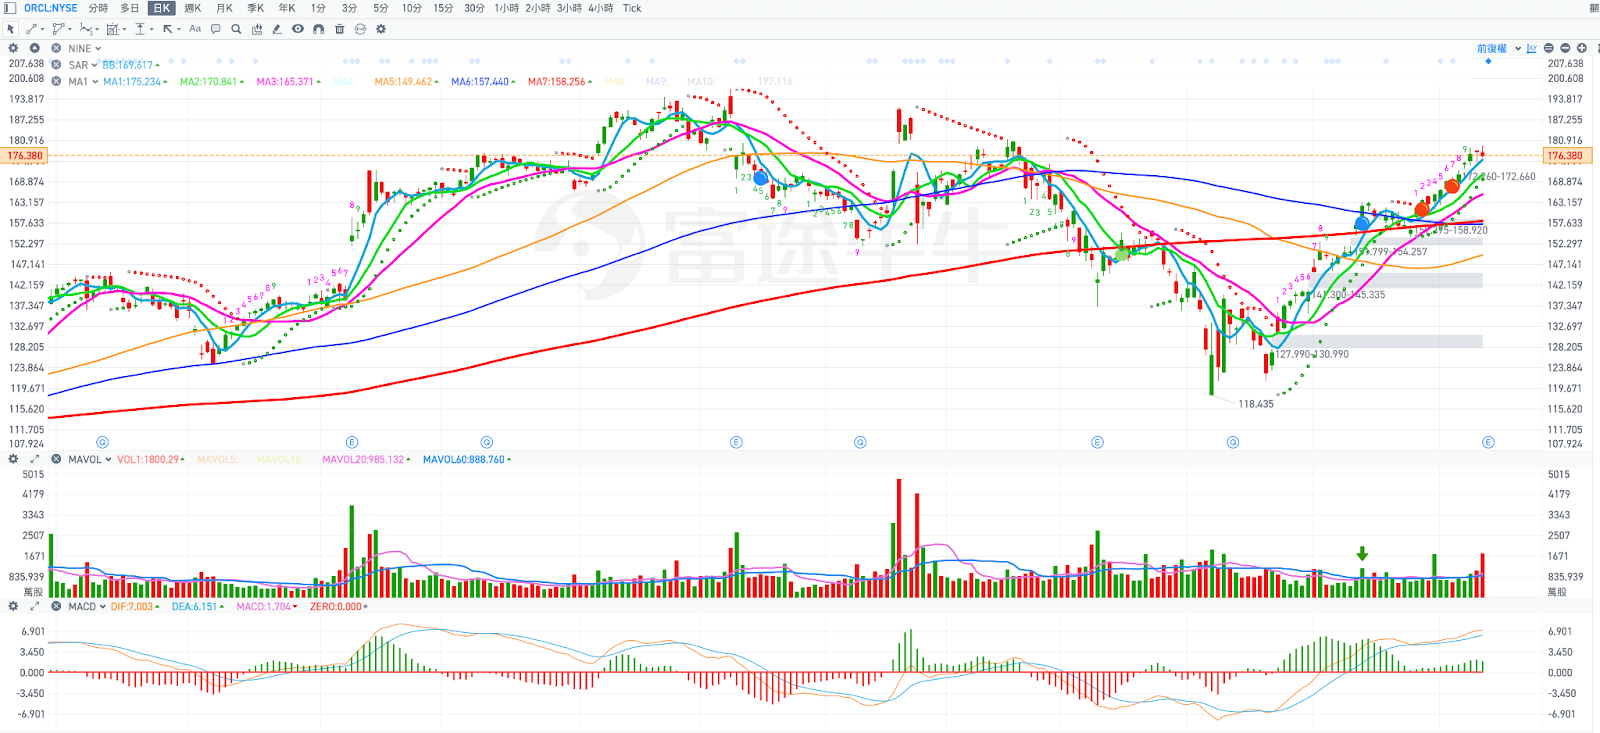Select the cursor pointer tool

pyautogui.click(x=10, y=29)
